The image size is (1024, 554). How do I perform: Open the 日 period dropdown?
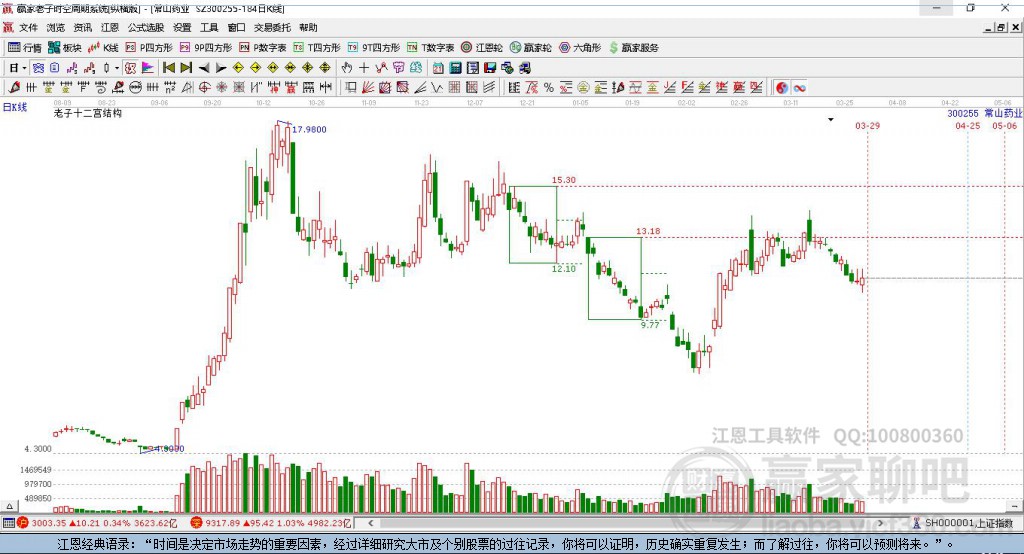click(x=18, y=68)
